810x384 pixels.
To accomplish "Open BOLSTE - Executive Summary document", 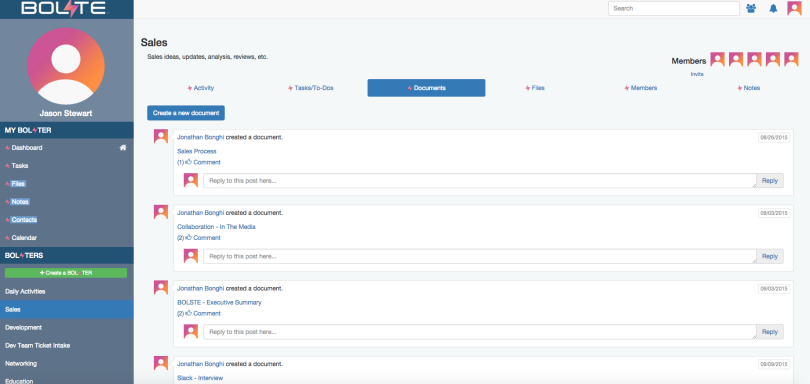I will tap(219, 302).
